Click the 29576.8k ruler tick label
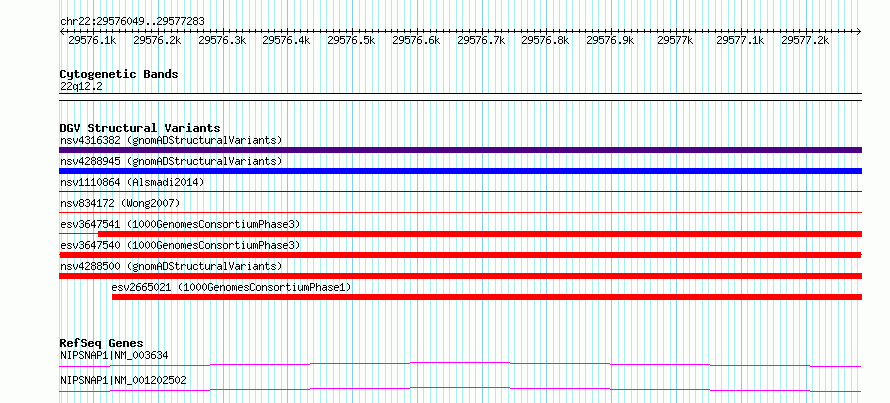The height and width of the screenshot is (403, 890). pyautogui.click(x=545, y=40)
